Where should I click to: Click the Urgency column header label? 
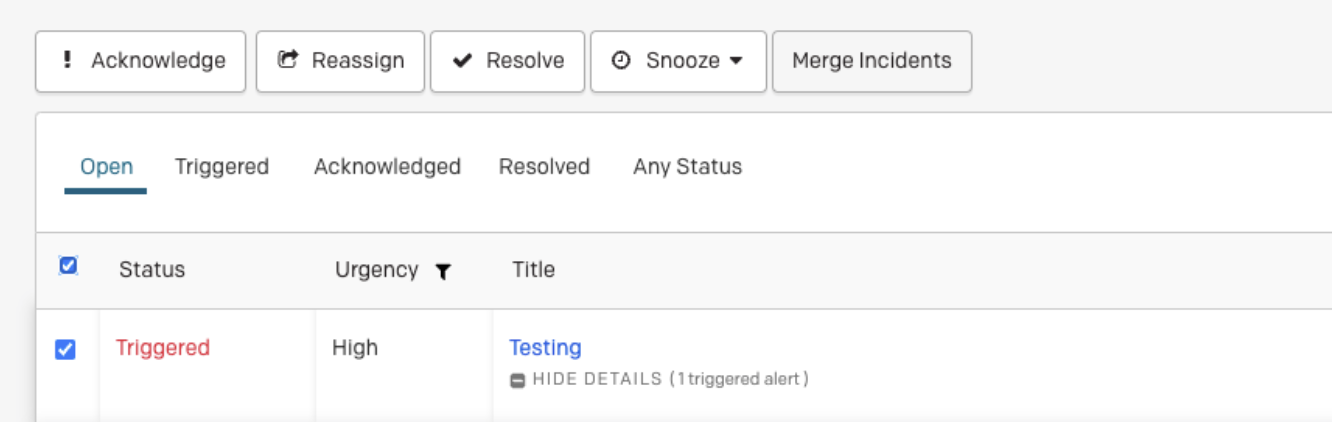coord(377,270)
